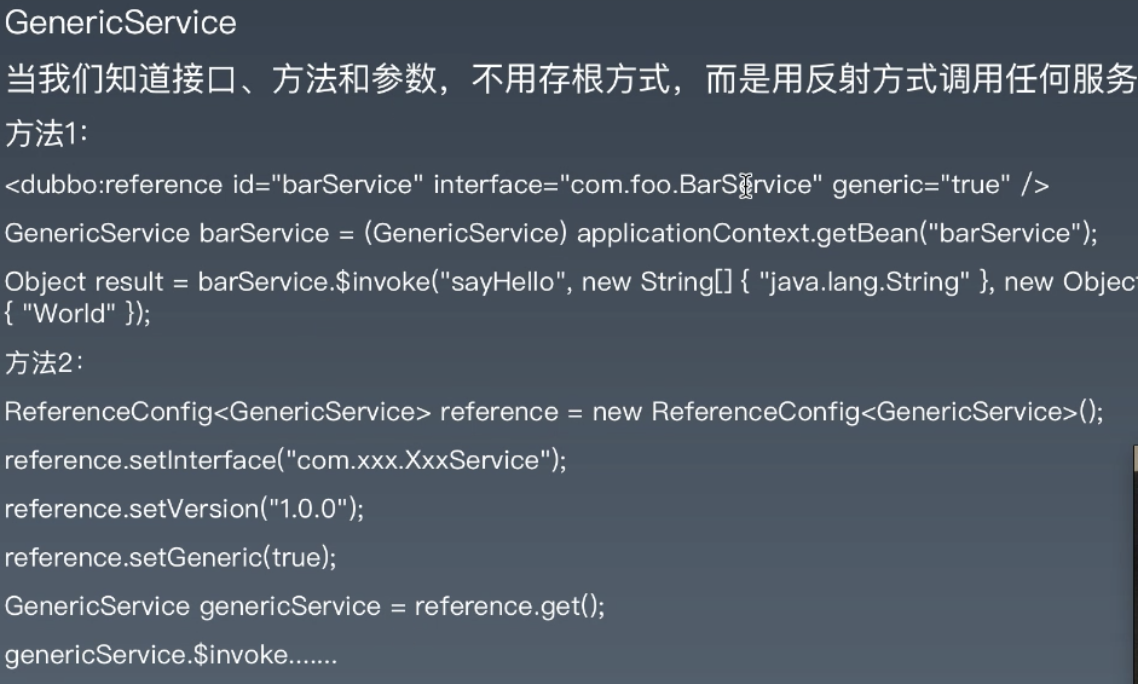Click the vertical scrollbar at the right edge
The height and width of the screenshot is (684, 1138).
1135,566
